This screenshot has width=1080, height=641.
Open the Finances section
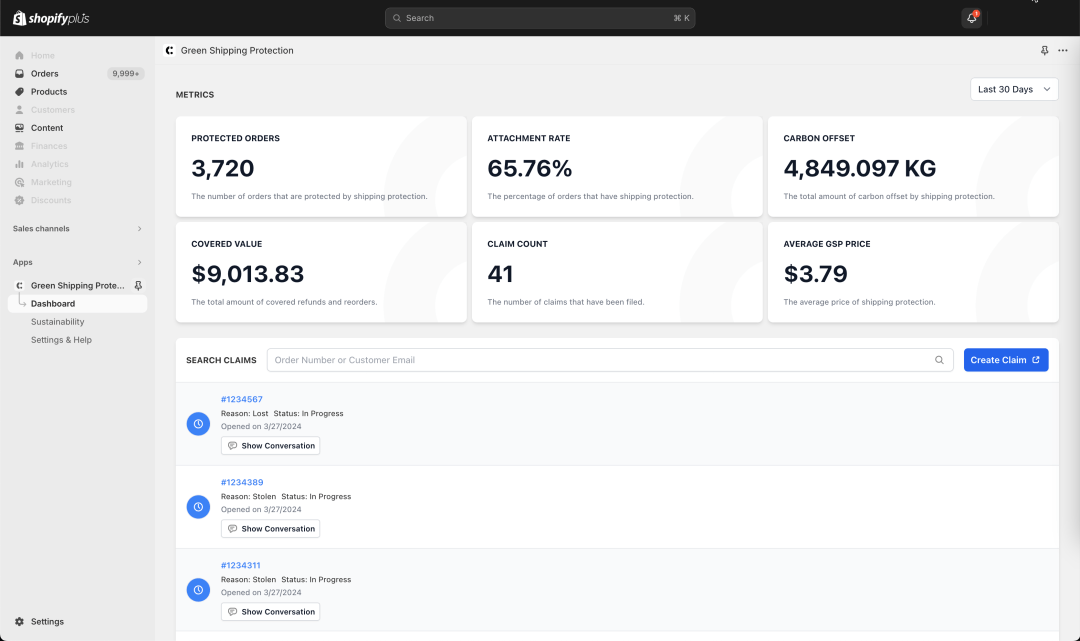coord(49,146)
